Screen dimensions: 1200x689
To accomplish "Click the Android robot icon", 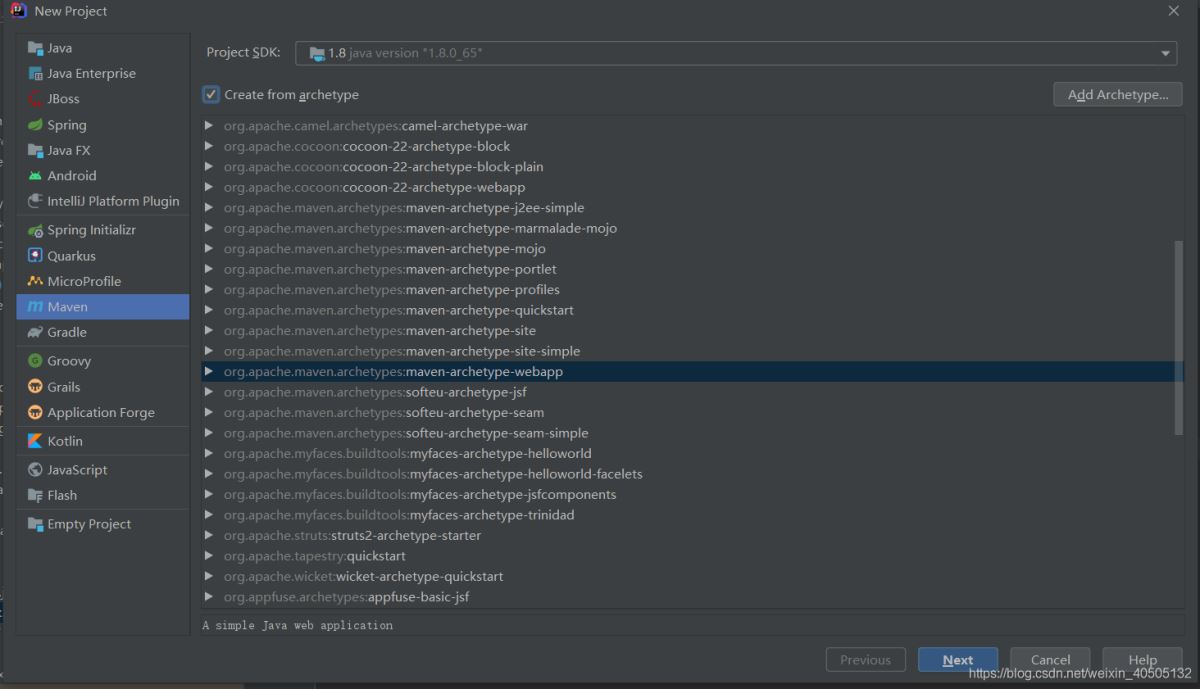I will [35, 176].
